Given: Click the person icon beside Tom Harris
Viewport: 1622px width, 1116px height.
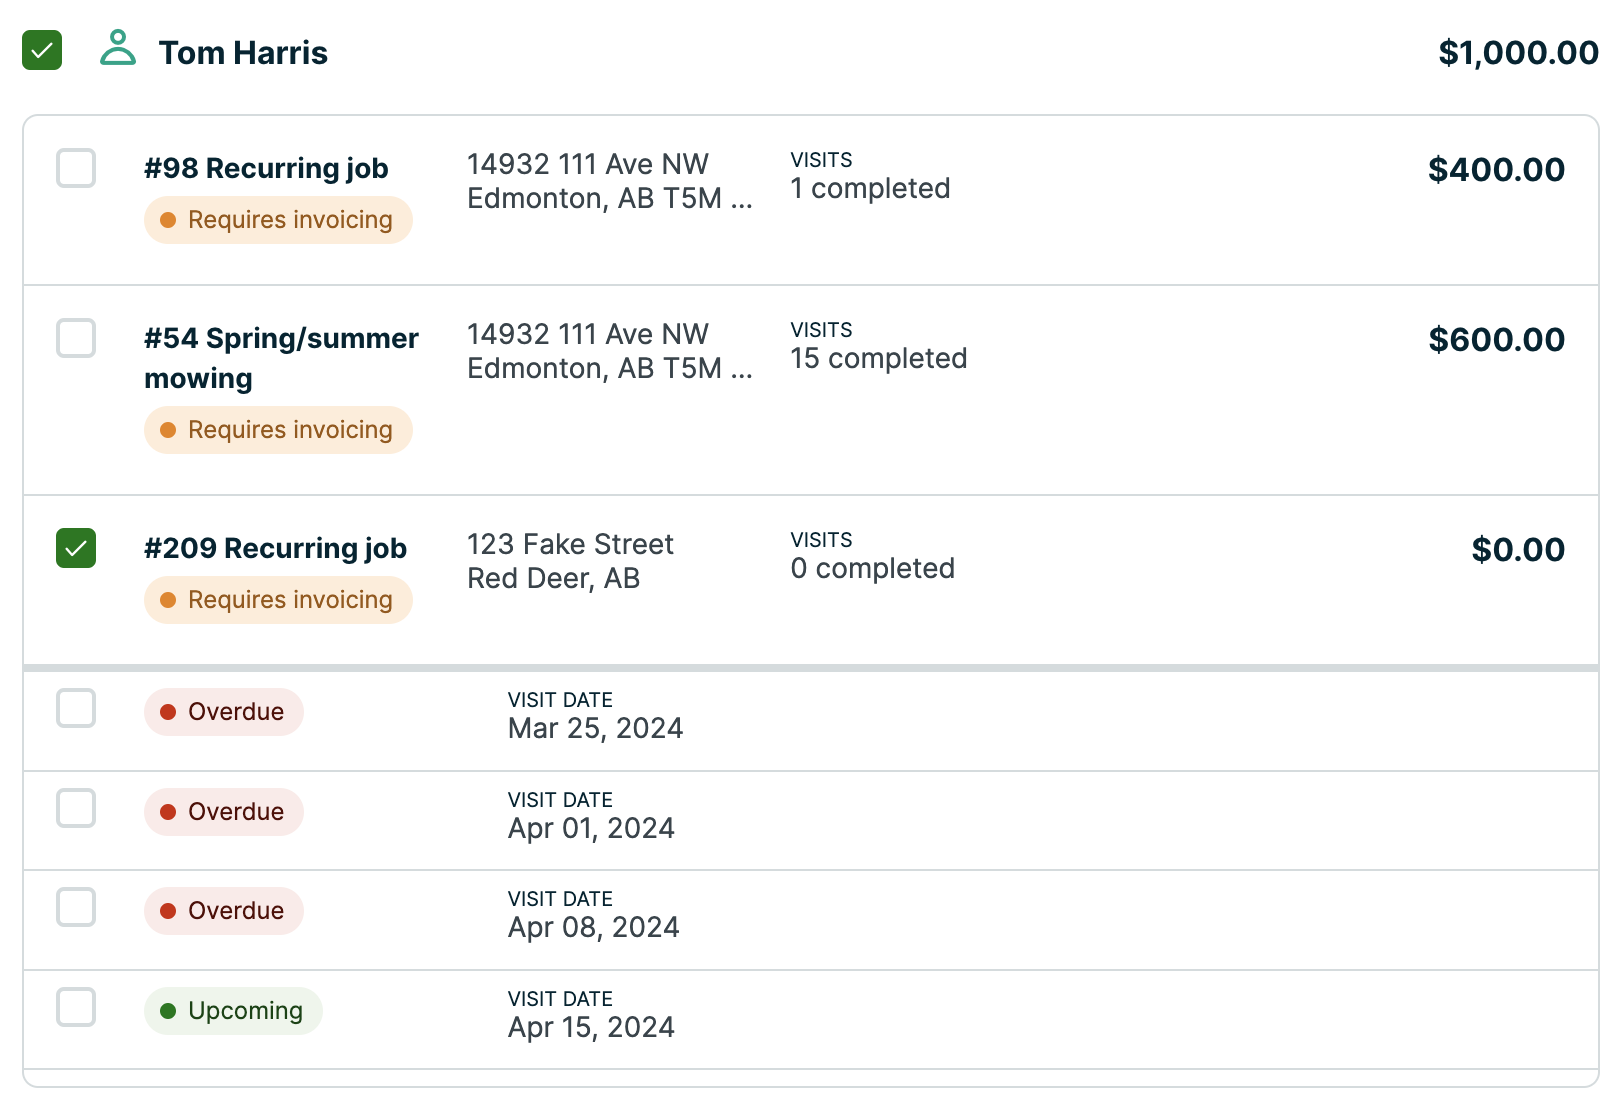Looking at the screenshot, I should coord(118,49).
